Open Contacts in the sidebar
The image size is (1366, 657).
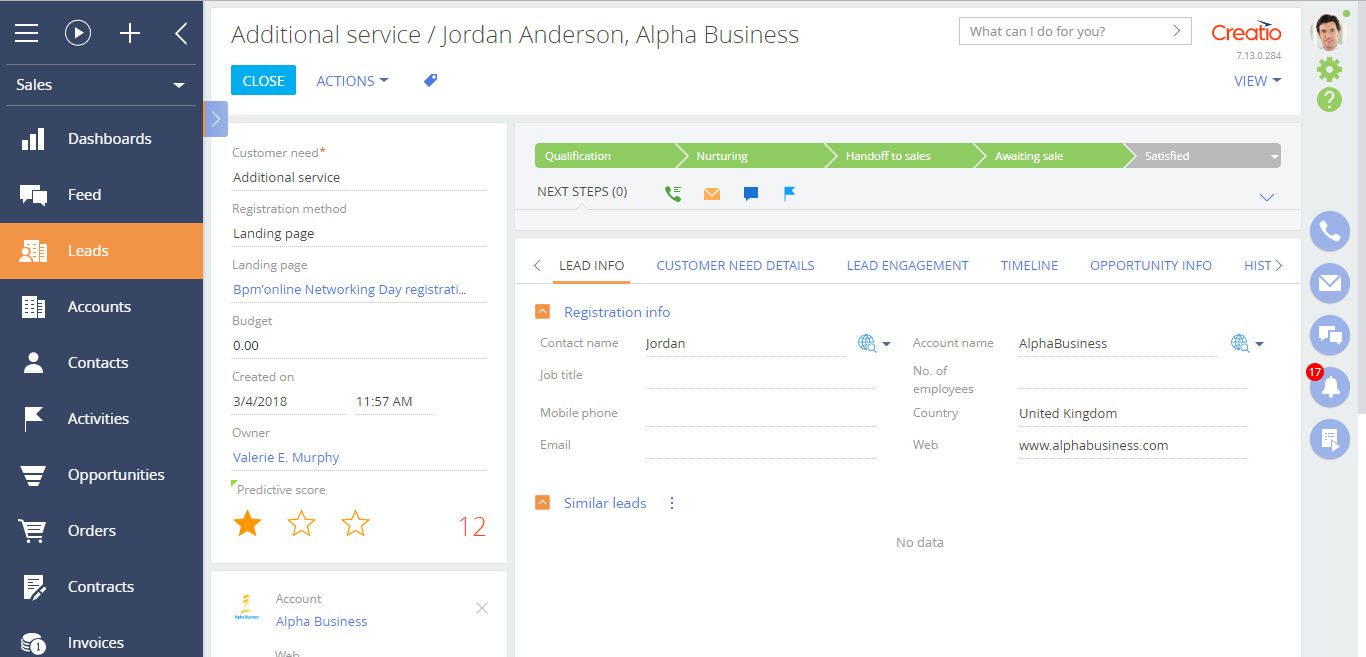(x=101, y=363)
